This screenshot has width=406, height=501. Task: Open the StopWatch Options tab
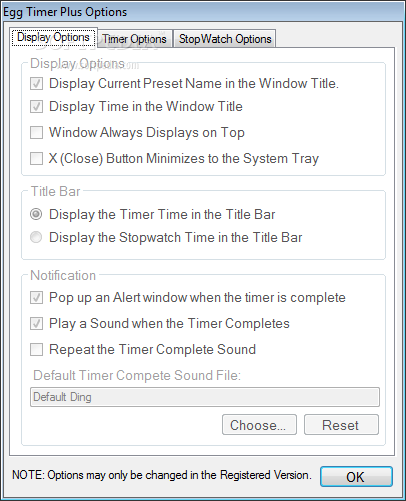(x=225, y=39)
